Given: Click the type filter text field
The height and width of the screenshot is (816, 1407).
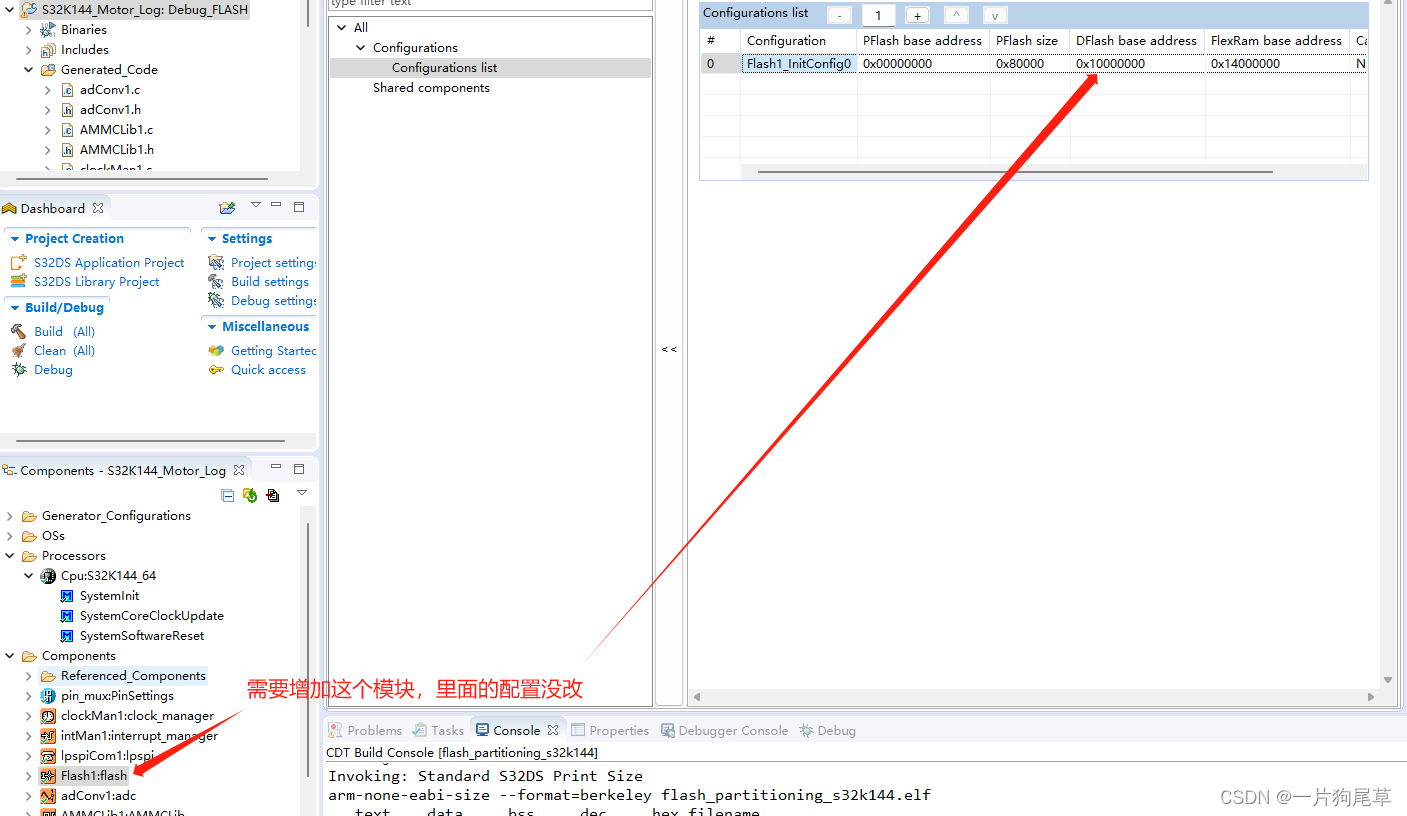Looking at the screenshot, I should pos(490,4).
